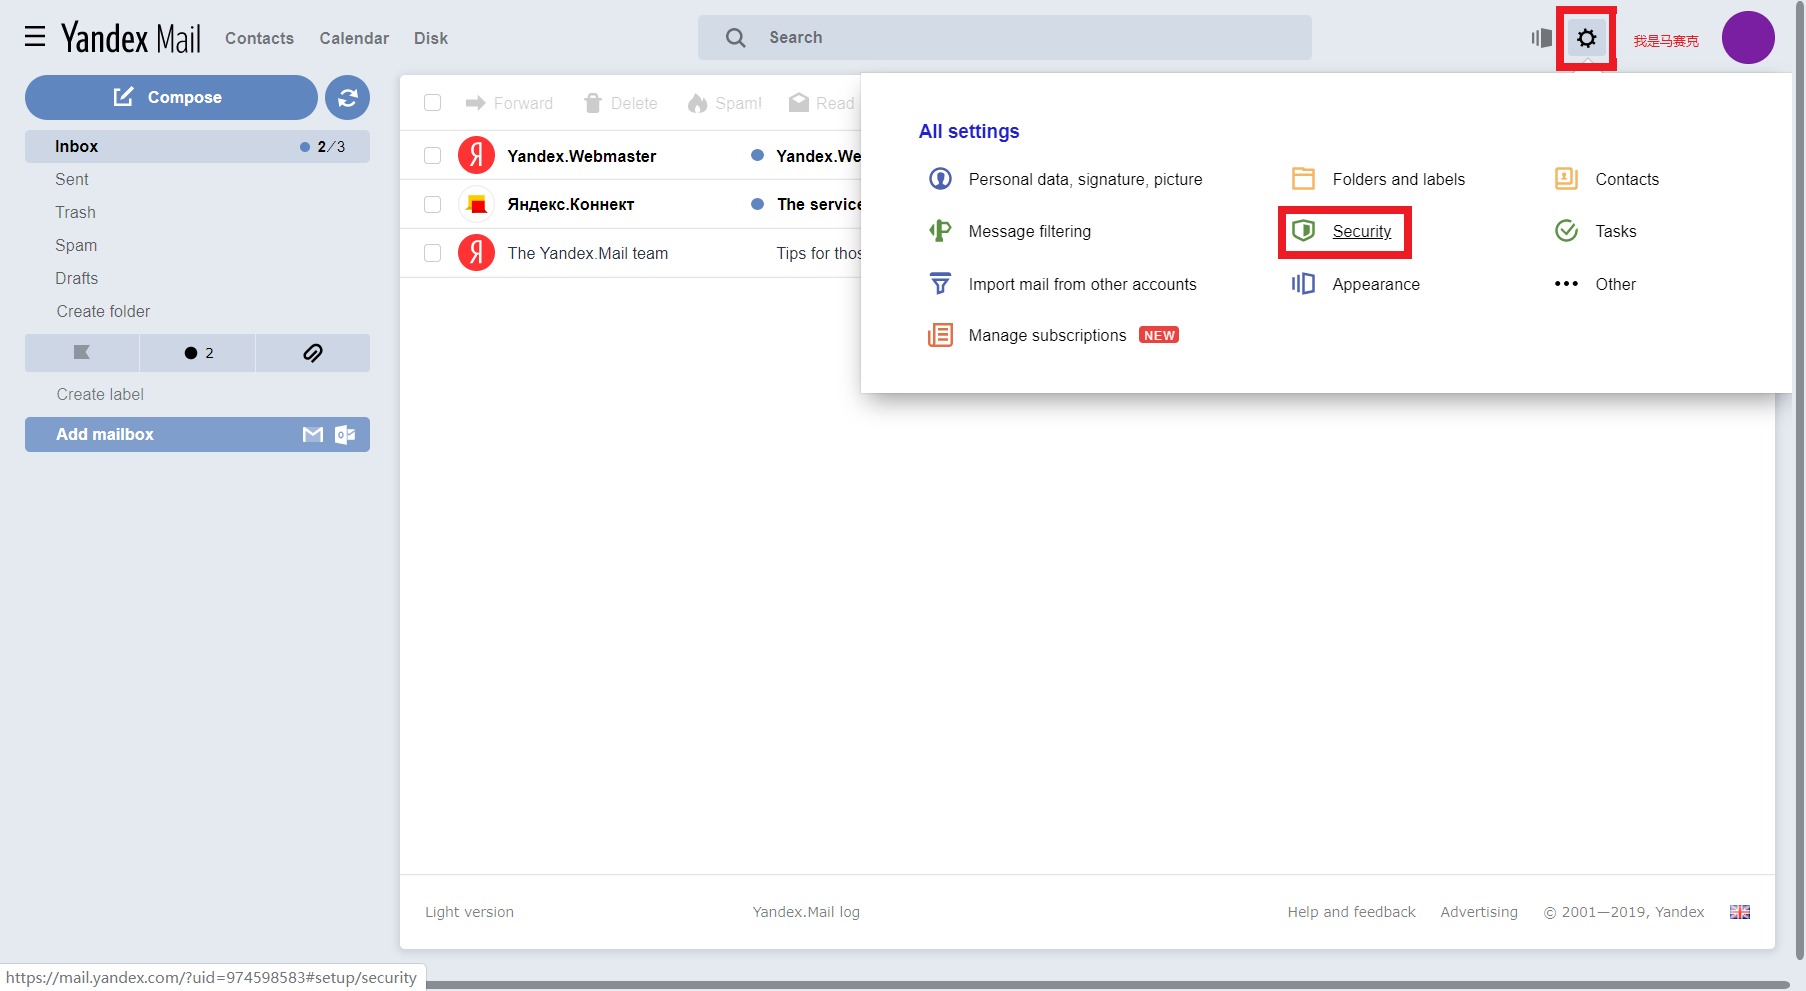The height and width of the screenshot is (991, 1806).
Task: Click Spam! in message toolbar
Action: pyautogui.click(x=725, y=103)
